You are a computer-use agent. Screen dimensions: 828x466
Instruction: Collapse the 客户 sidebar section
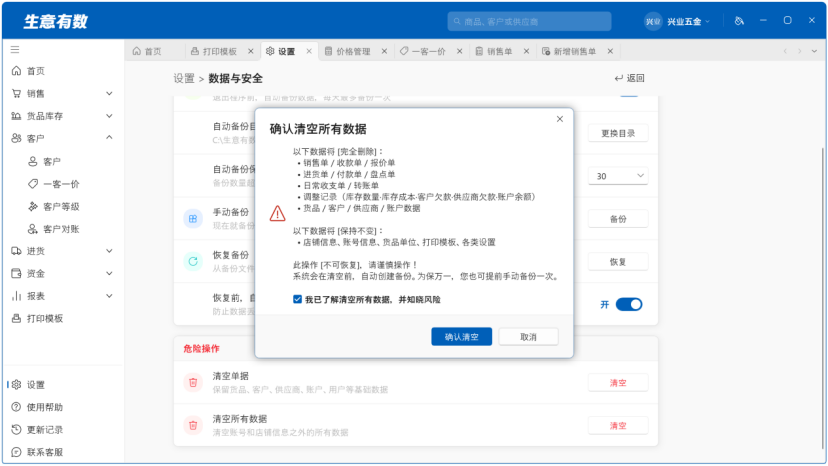click(109, 138)
